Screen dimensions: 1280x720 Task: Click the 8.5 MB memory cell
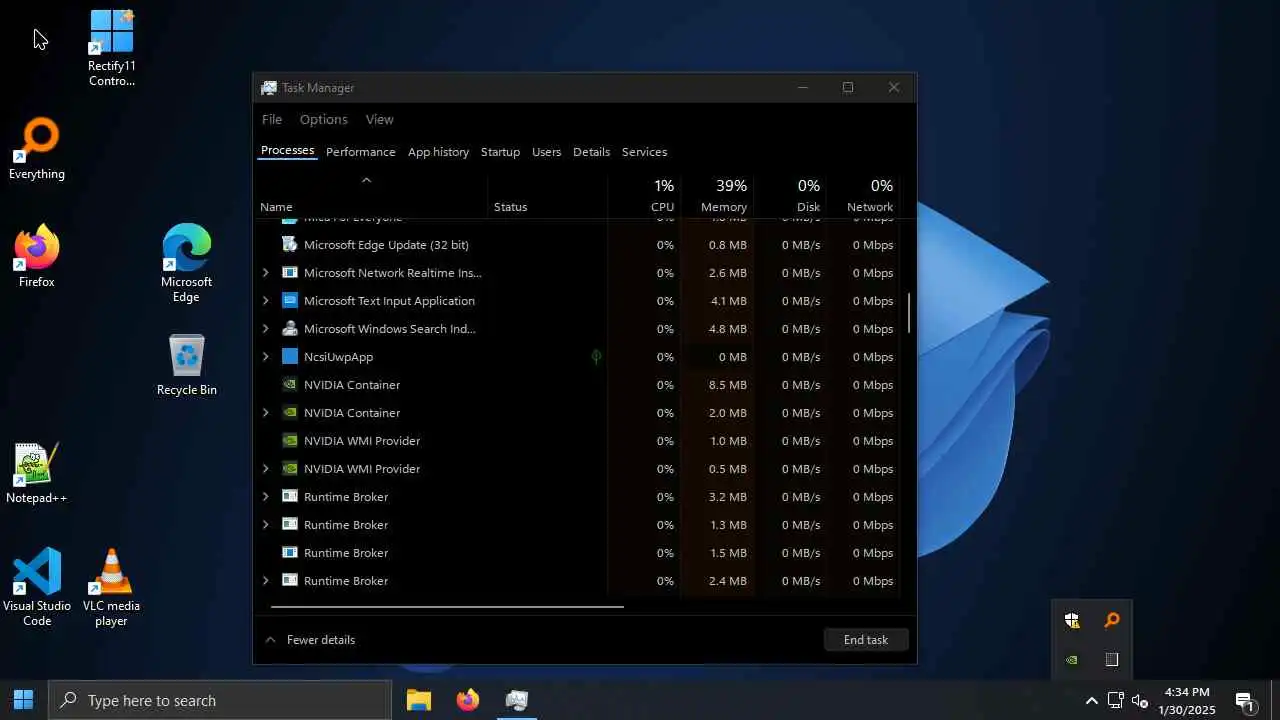717,384
